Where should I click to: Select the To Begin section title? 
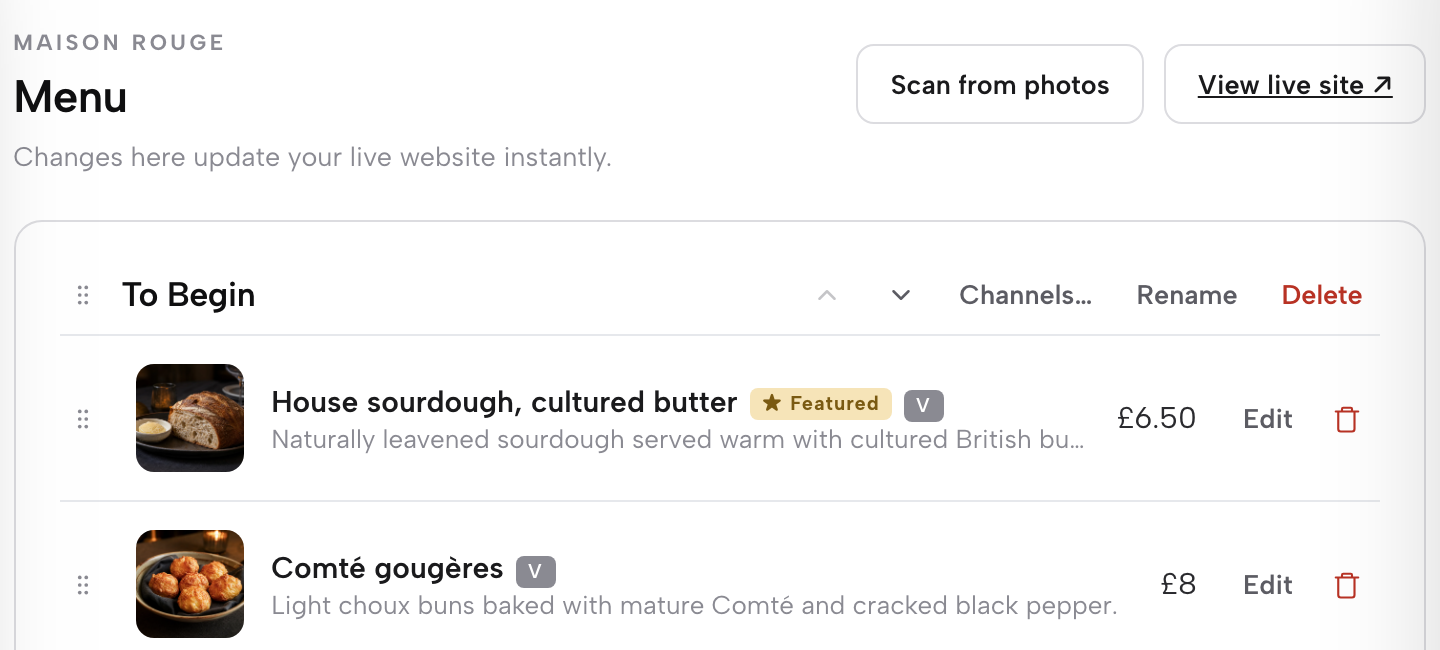(189, 295)
